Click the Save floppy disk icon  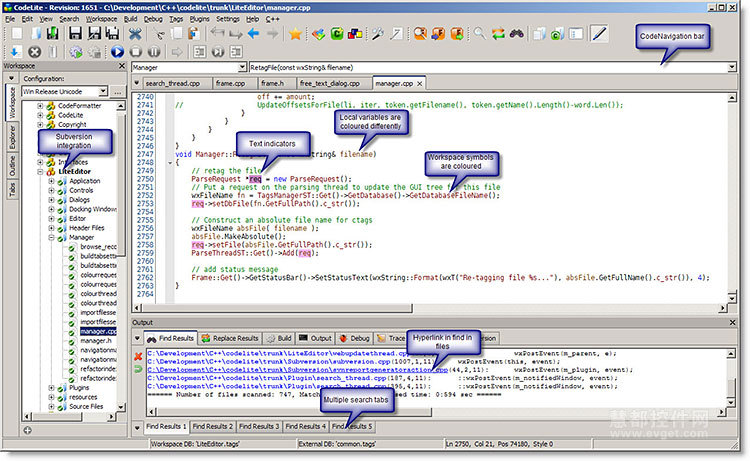[75, 33]
